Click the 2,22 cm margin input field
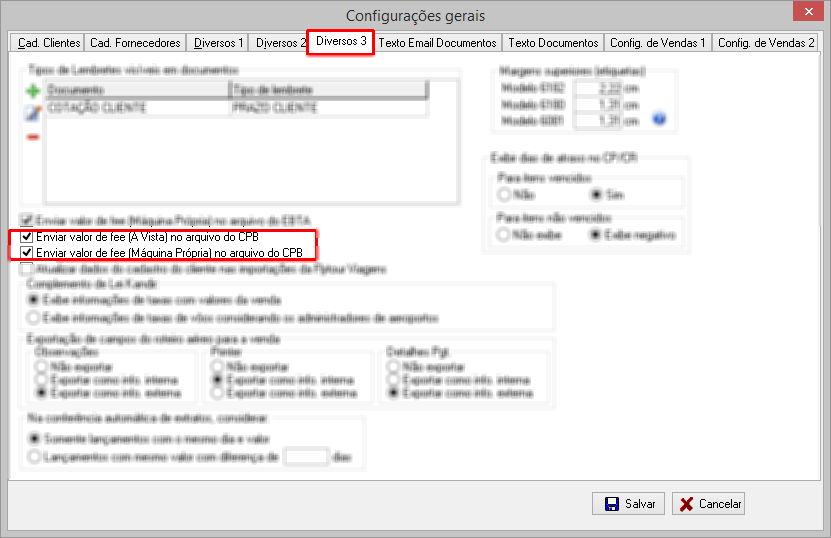831x538 pixels. coord(598,88)
